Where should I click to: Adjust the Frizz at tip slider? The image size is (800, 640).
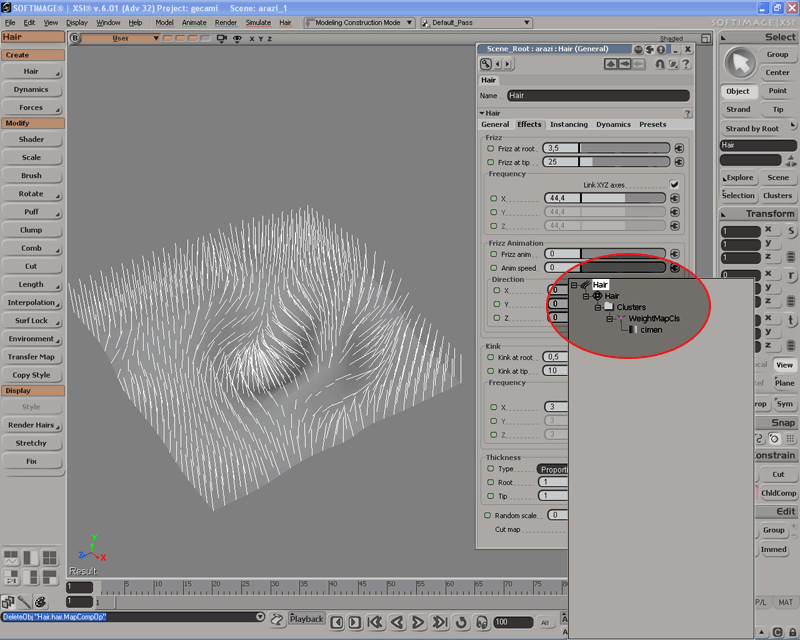tap(625, 161)
